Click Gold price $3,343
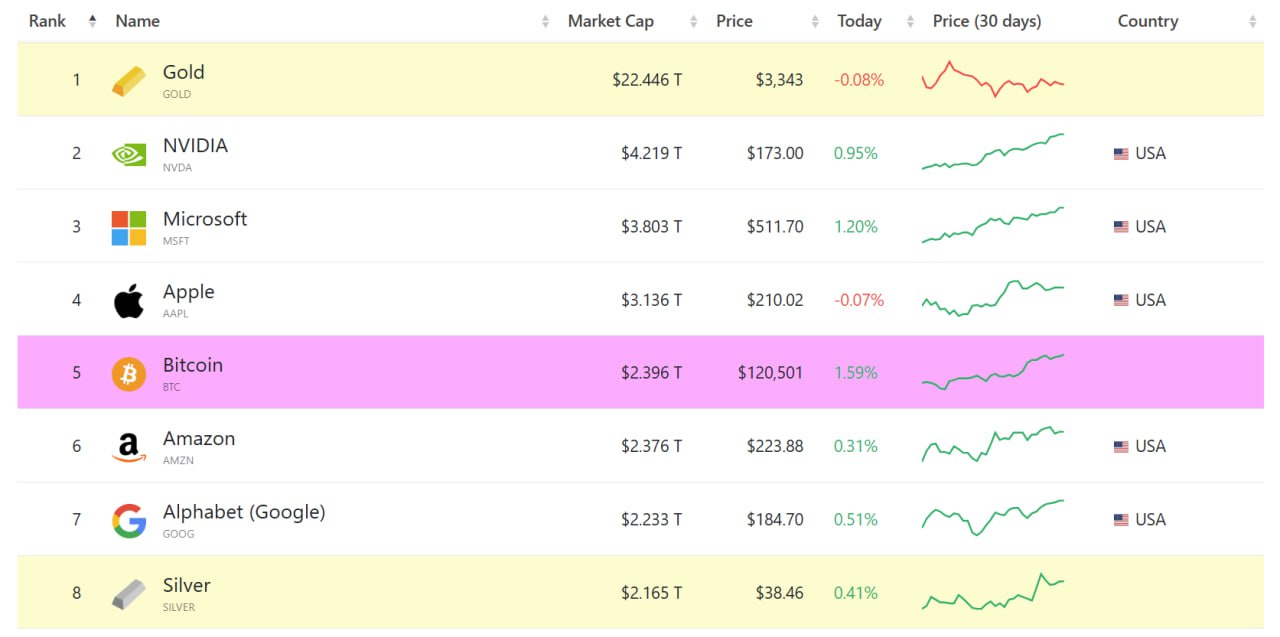This screenshot has width=1280, height=637. pos(779,80)
